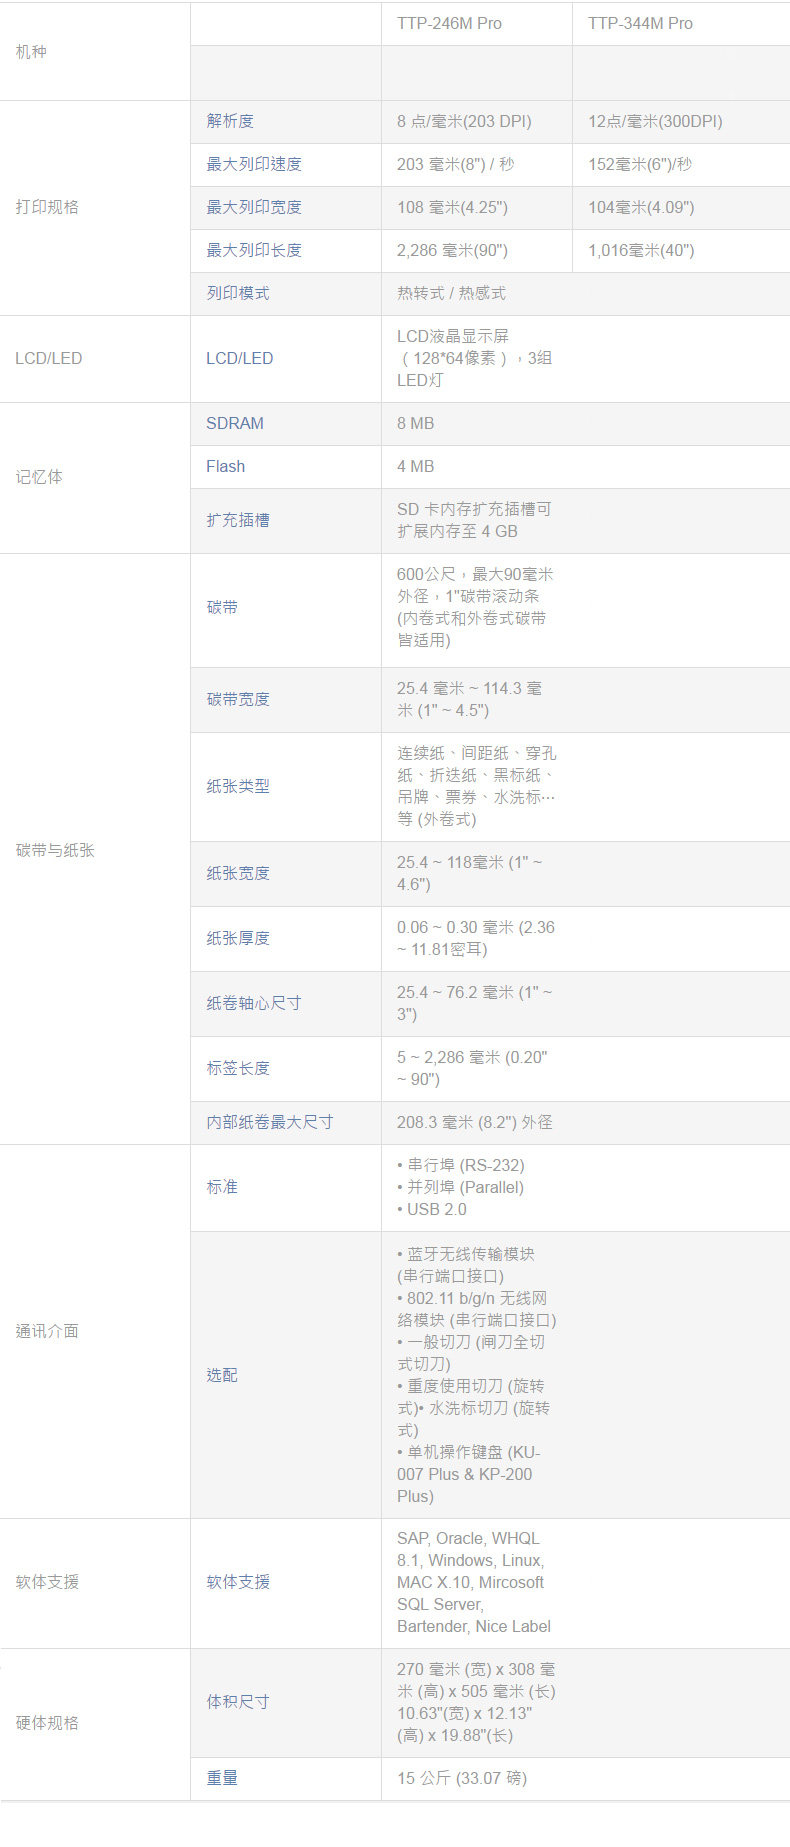Click the 8 MB value
790x1847 pixels.
tap(416, 423)
